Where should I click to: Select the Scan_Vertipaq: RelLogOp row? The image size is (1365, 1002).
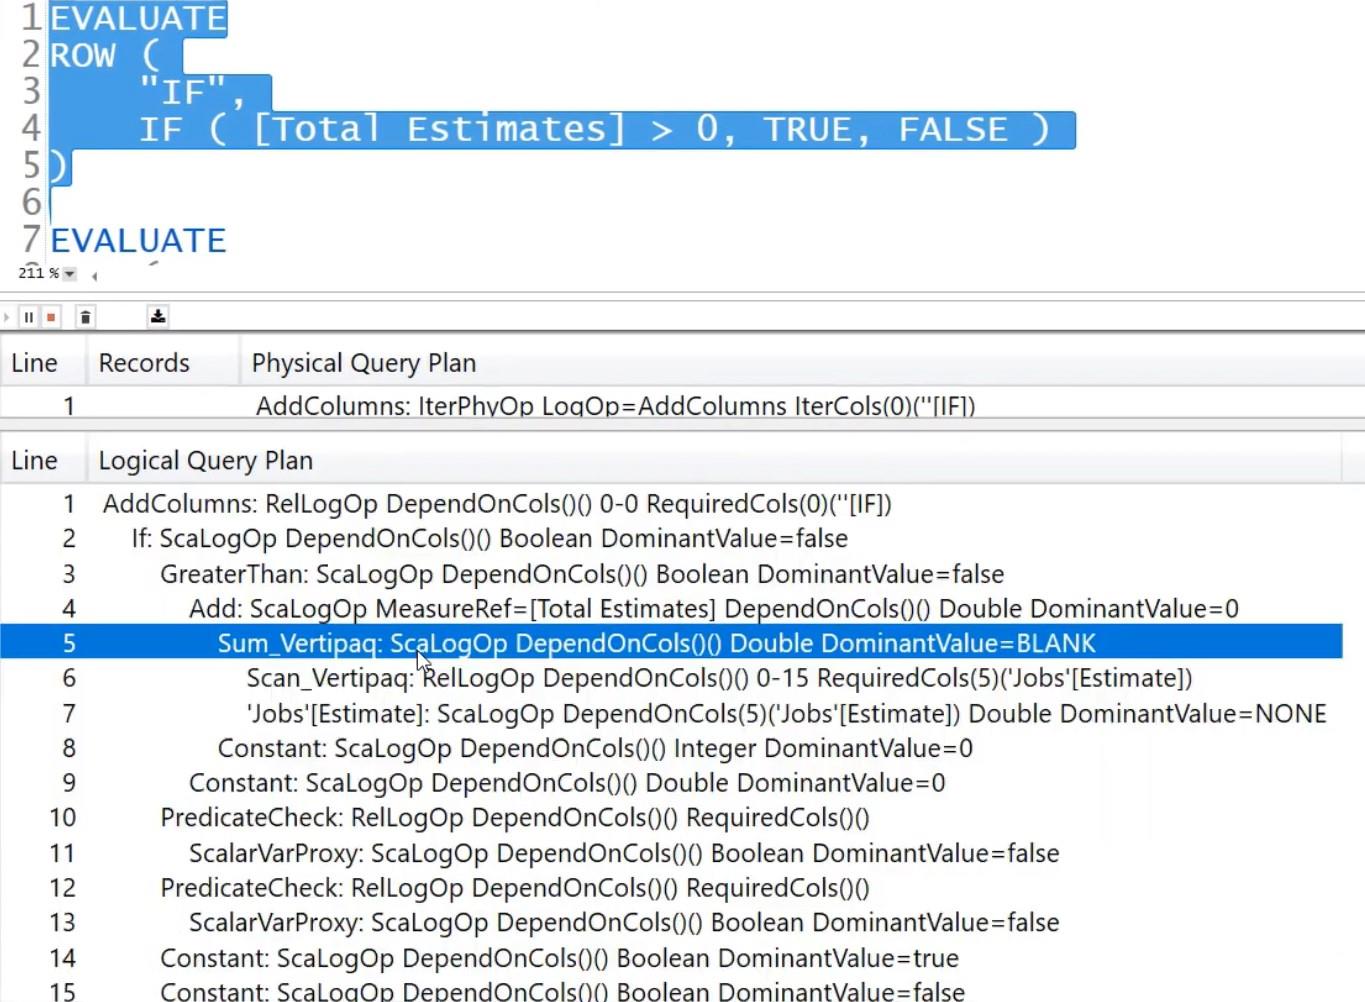(671, 678)
